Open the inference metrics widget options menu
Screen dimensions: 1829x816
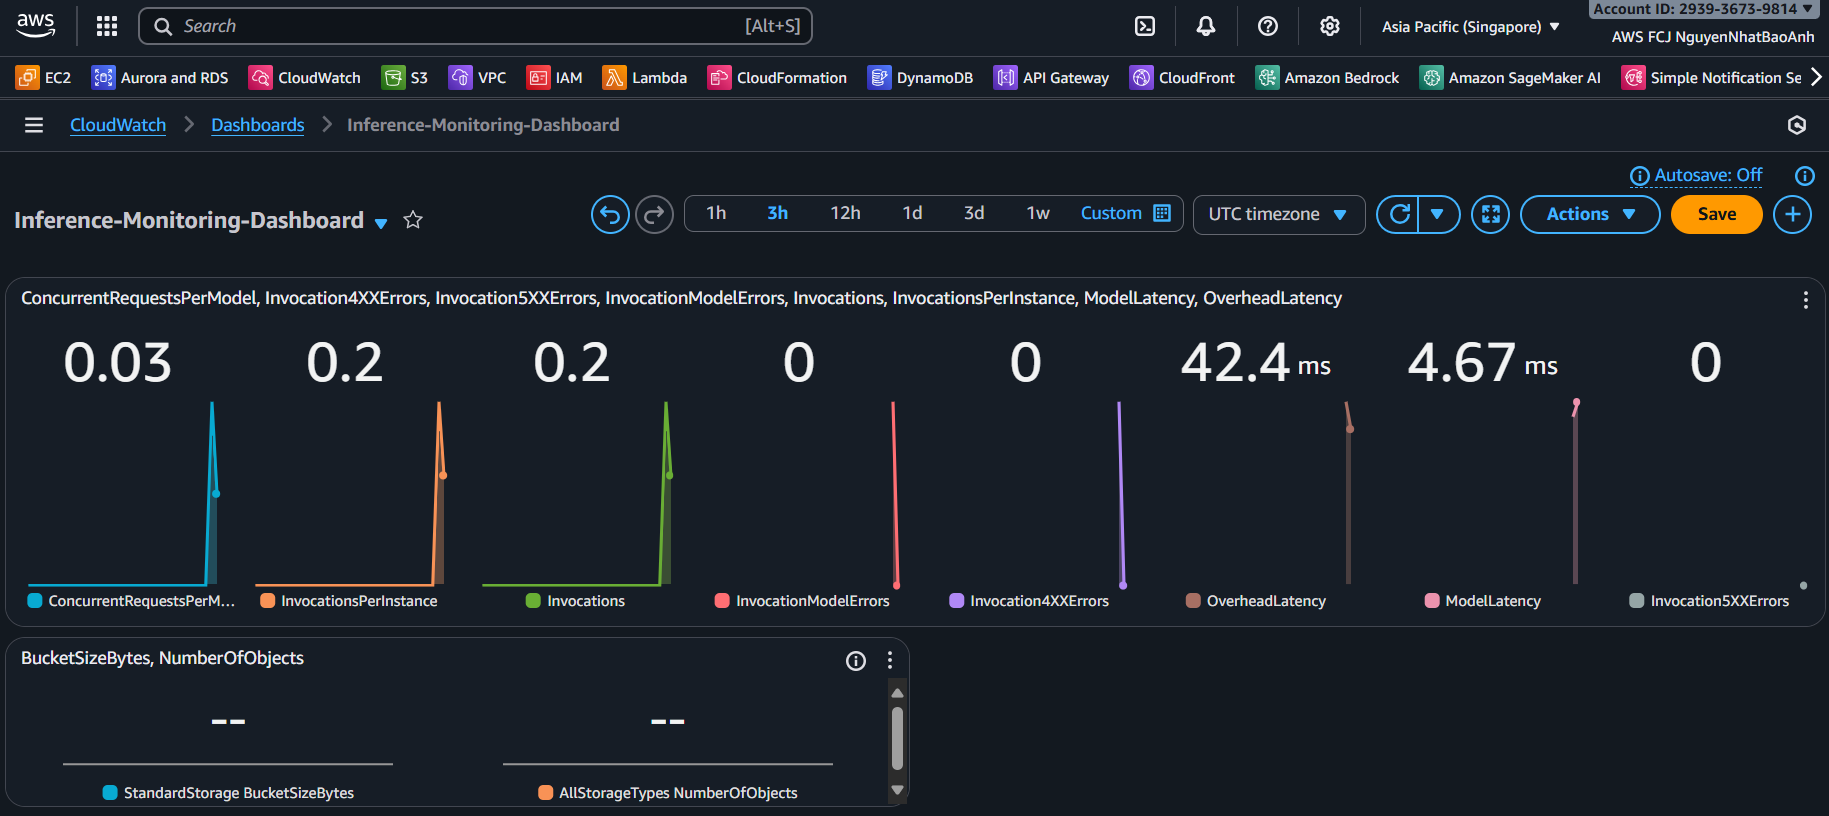click(1805, 300)
